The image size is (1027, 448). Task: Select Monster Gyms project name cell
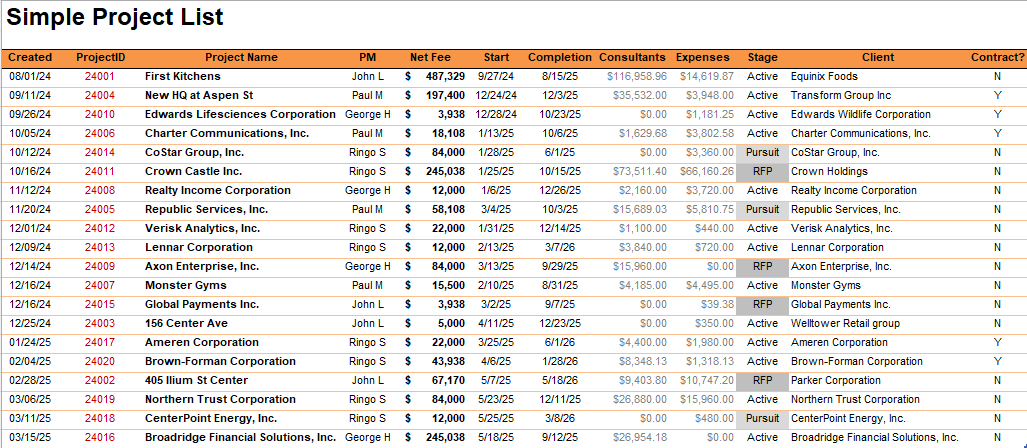[185, 286]
